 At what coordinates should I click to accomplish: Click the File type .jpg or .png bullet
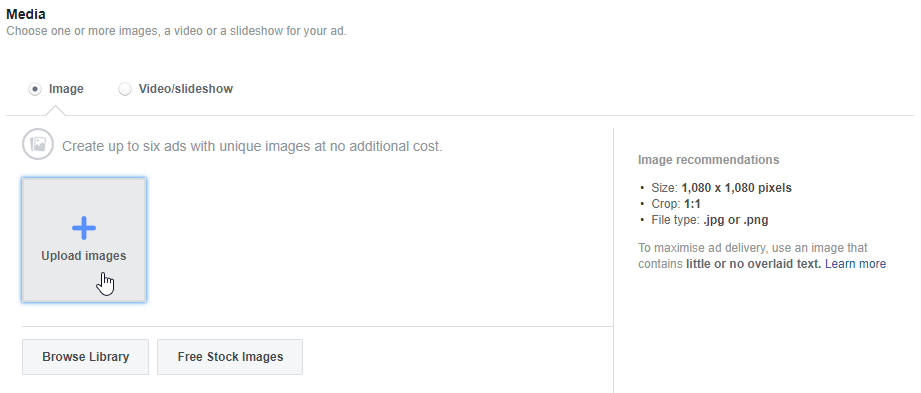coord(710,220)
